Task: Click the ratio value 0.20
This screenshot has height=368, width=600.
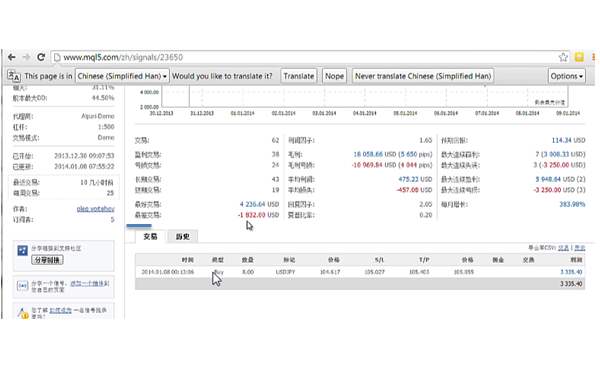Action: tap(426, 215)
